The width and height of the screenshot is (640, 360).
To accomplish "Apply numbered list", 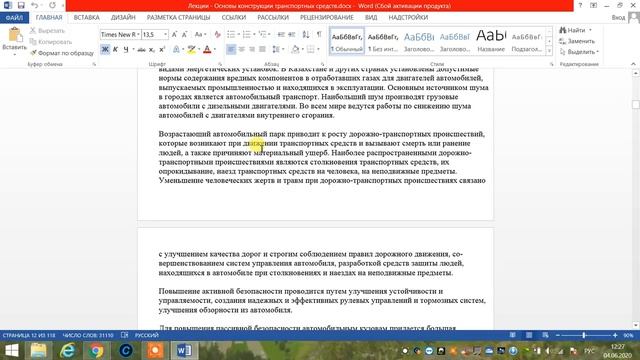I will pos(247,35).
